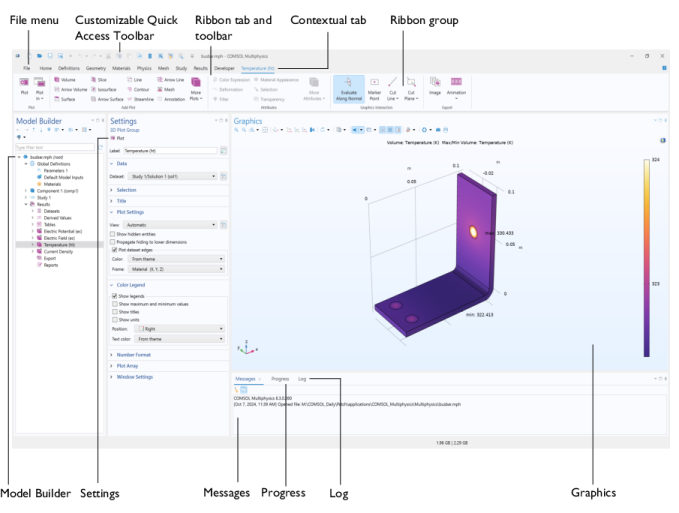
Task: Click the Plot icon in Settings
Action: [117, 138]
